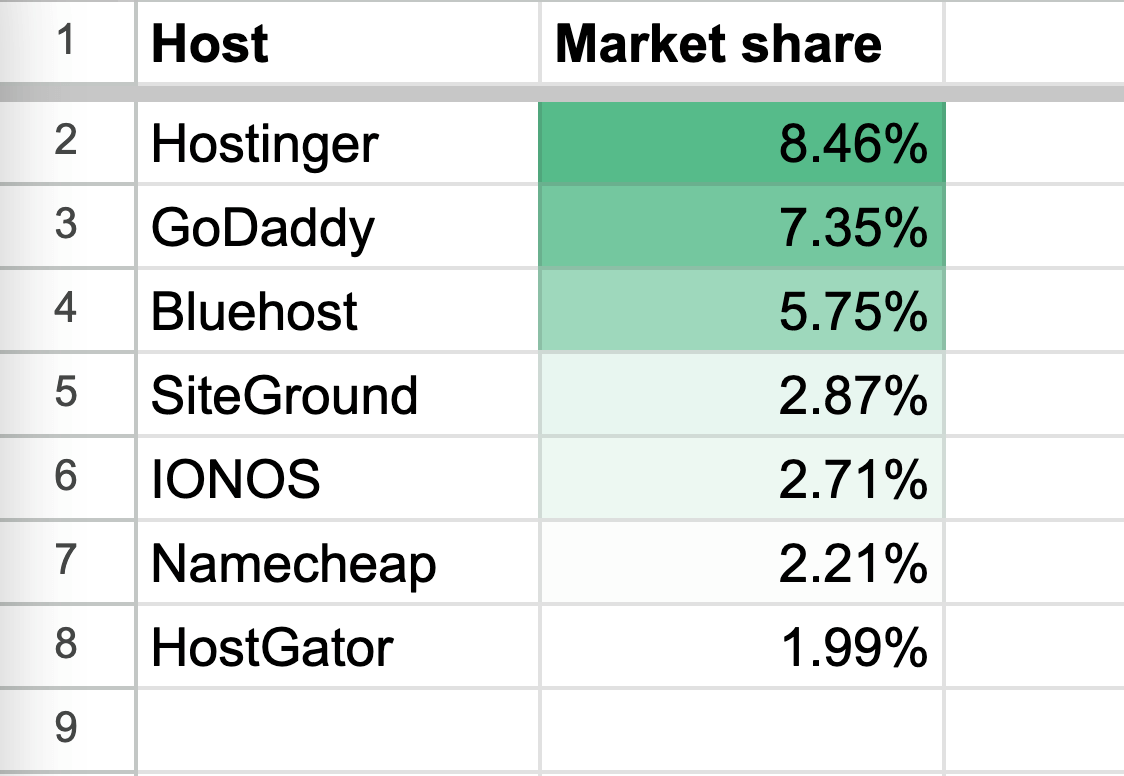Screen dimensions: 1124x776
Task: Select the 1.99% cell
Action: [740, 646]
